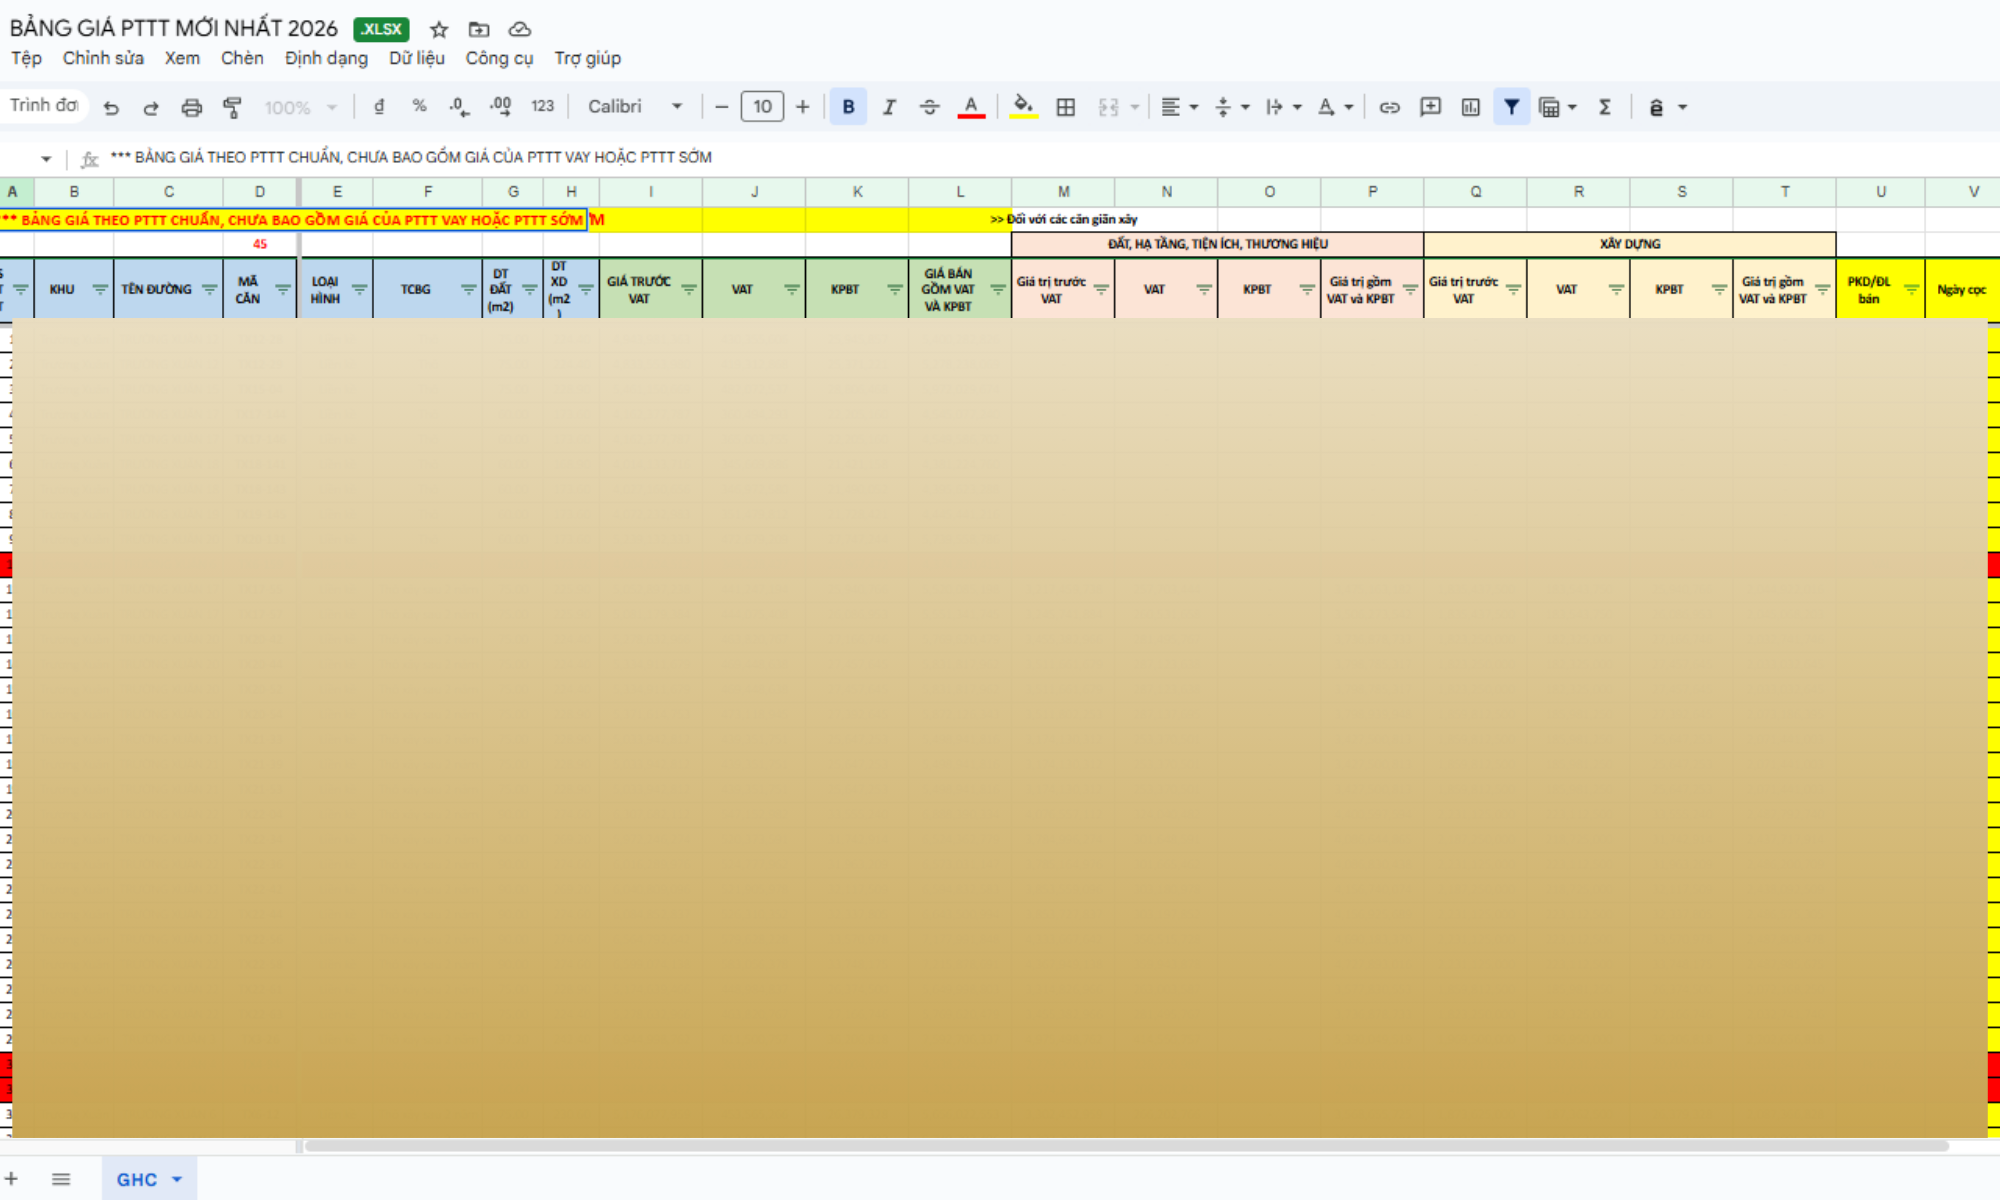Toggle italic formatting button
Screen dimensions: 2000x1200
888,107
